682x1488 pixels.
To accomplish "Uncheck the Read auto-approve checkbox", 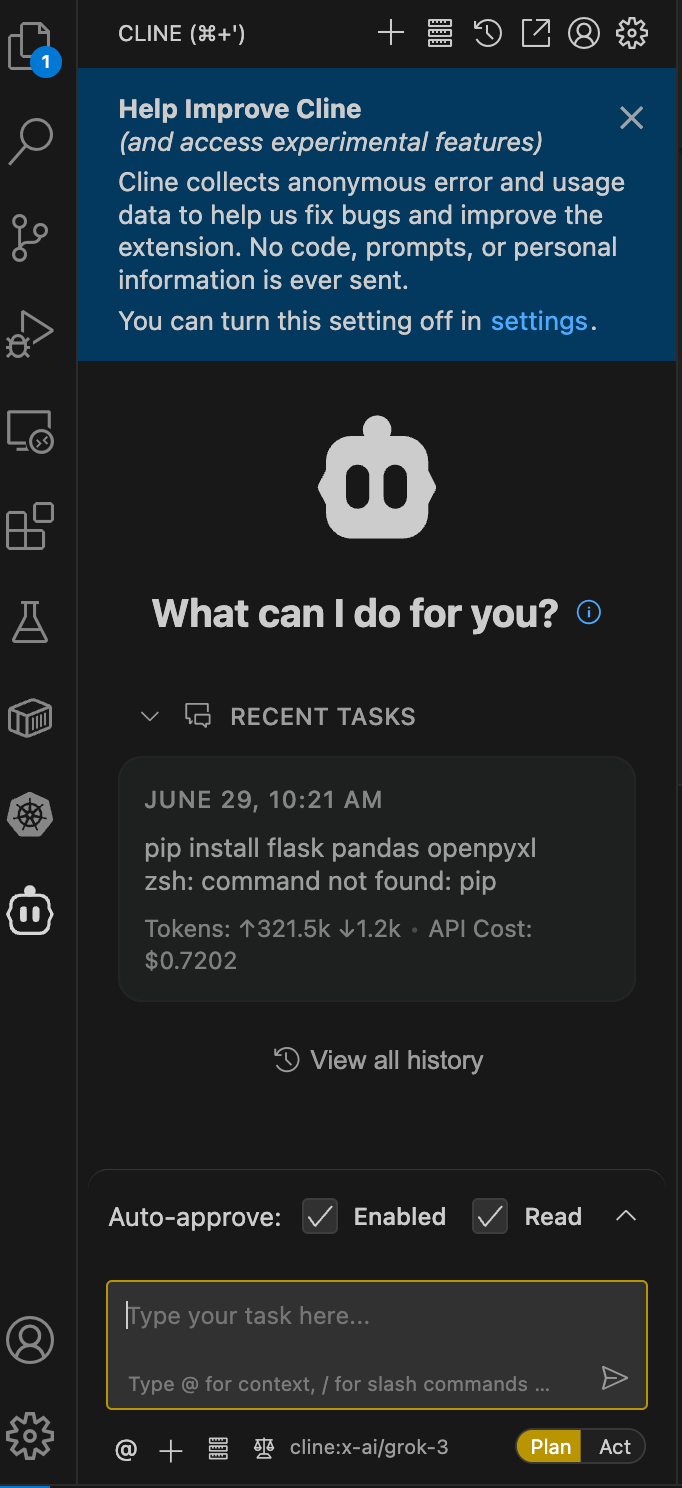I will coord(489,1216).
